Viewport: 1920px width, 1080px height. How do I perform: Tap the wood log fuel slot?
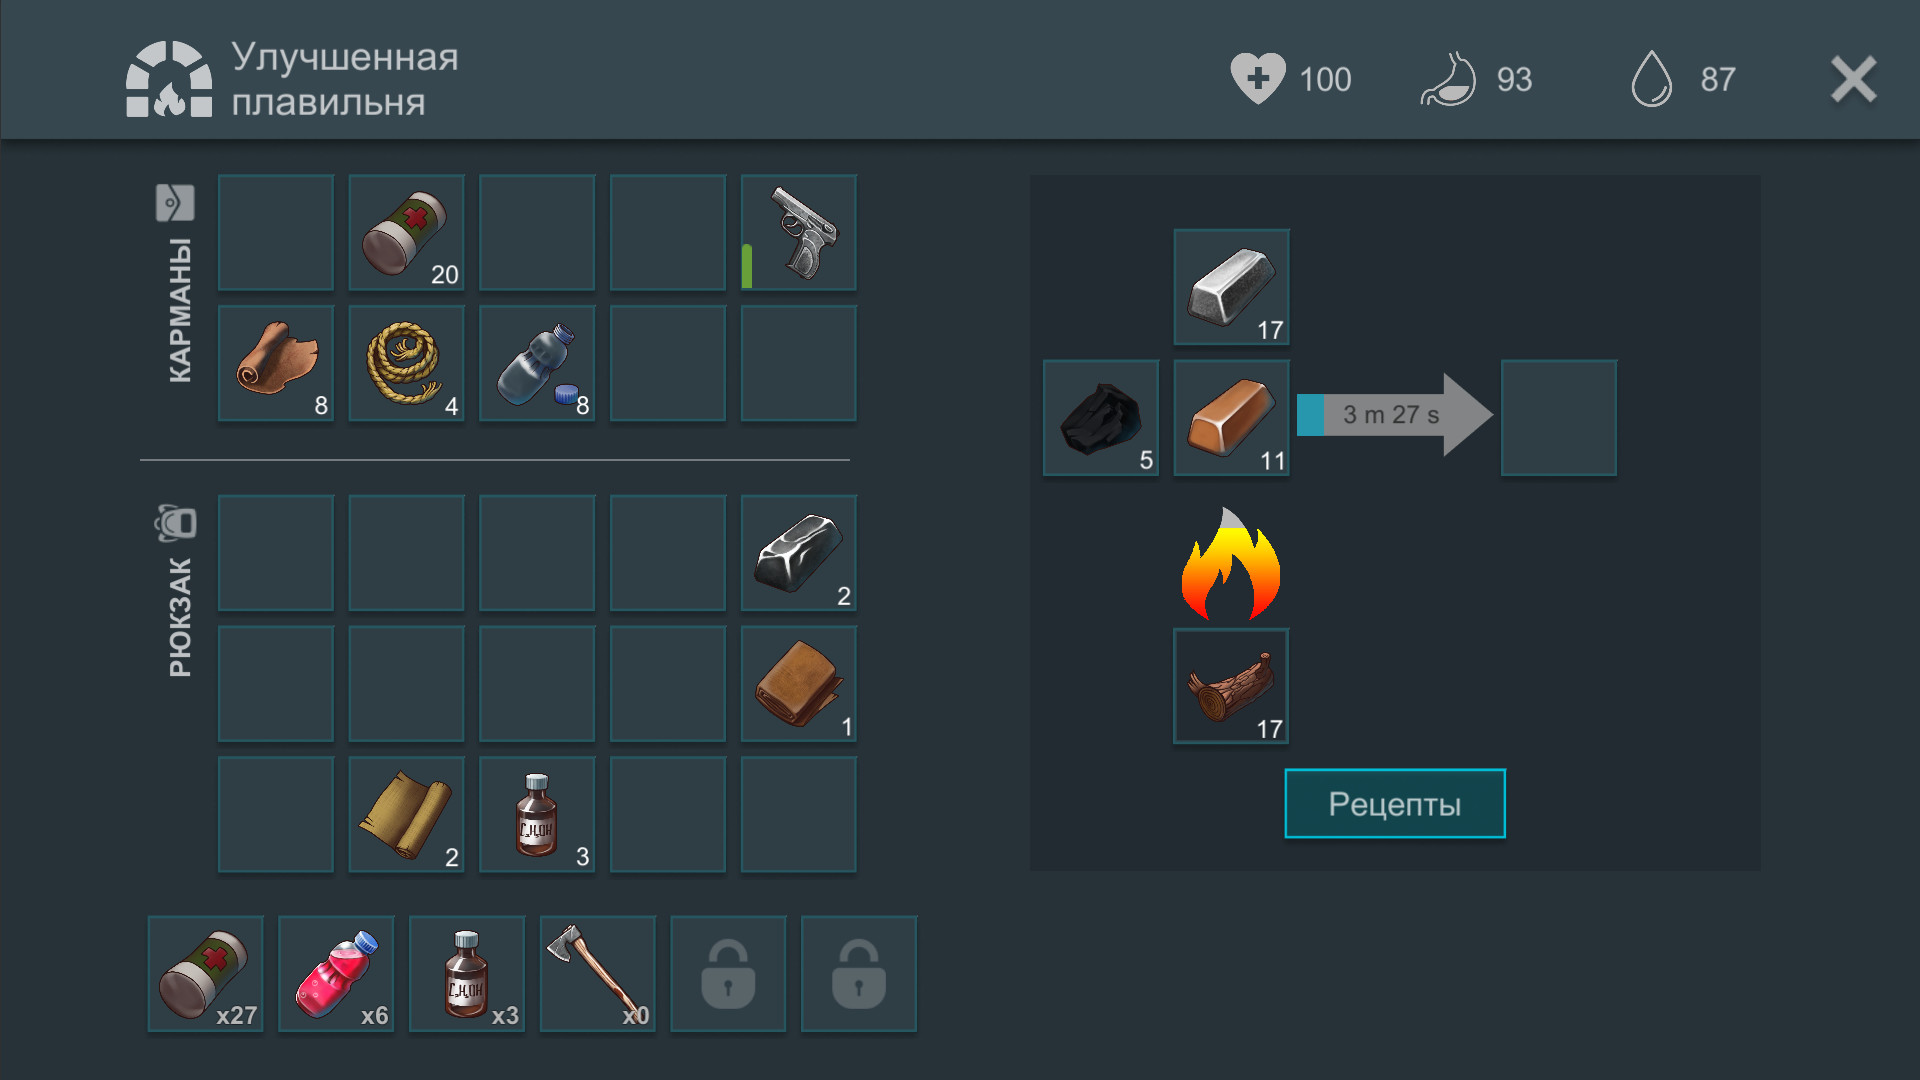pos(1231,686)
